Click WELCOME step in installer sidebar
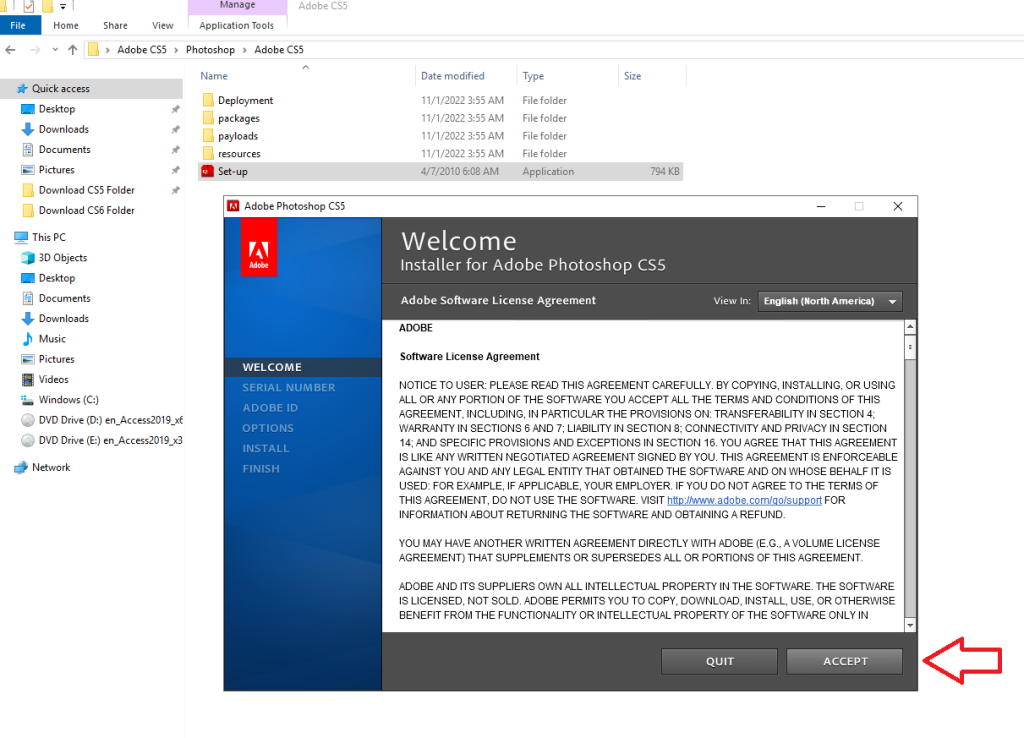 pos(272,367)
